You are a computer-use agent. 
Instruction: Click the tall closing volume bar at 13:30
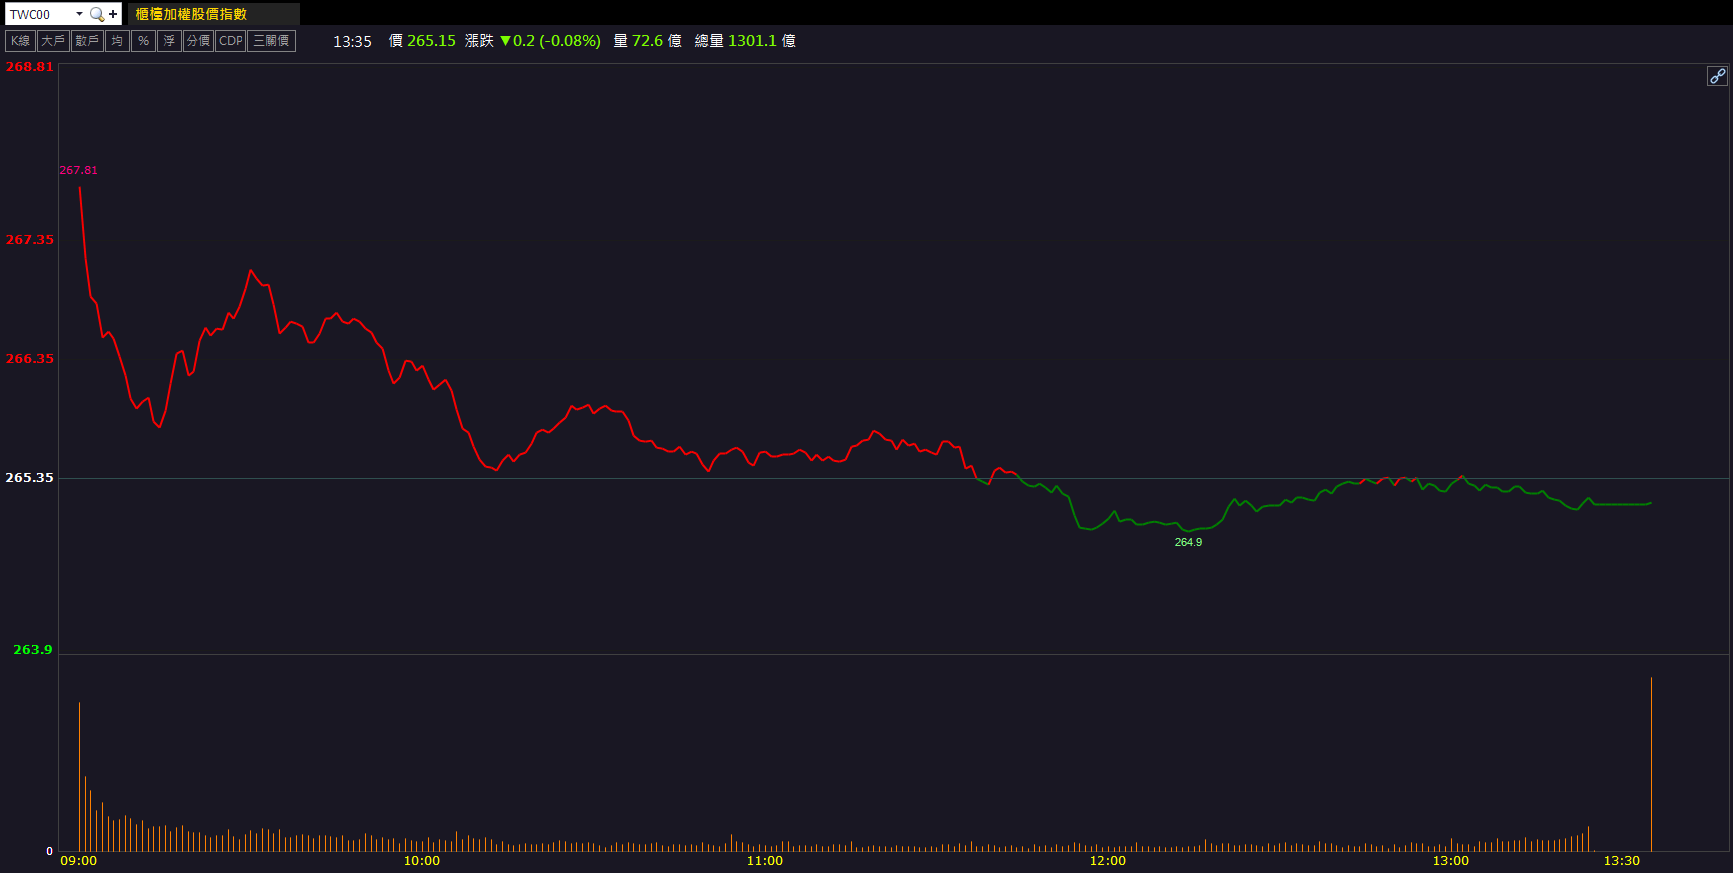pyautogui.click(x=1651, y=765)
